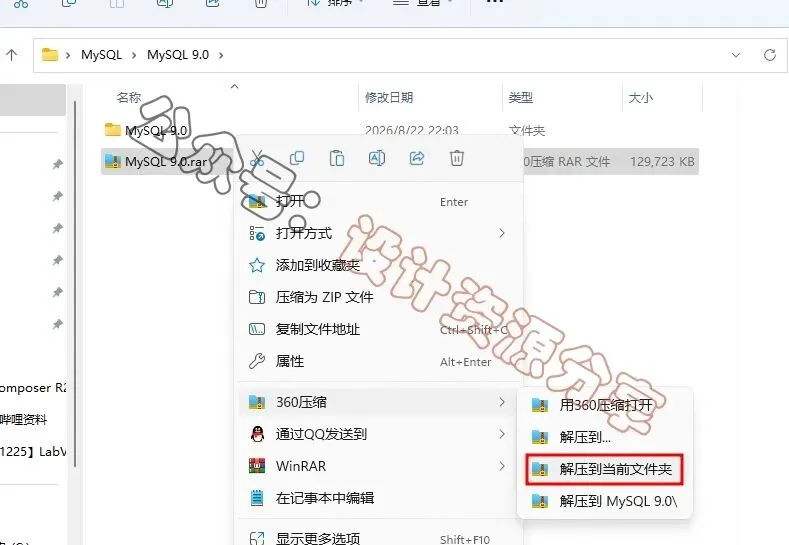
Task: Select 压缩为 ZIP 文件
Action: pyautogui.click(x=380, y=297)
